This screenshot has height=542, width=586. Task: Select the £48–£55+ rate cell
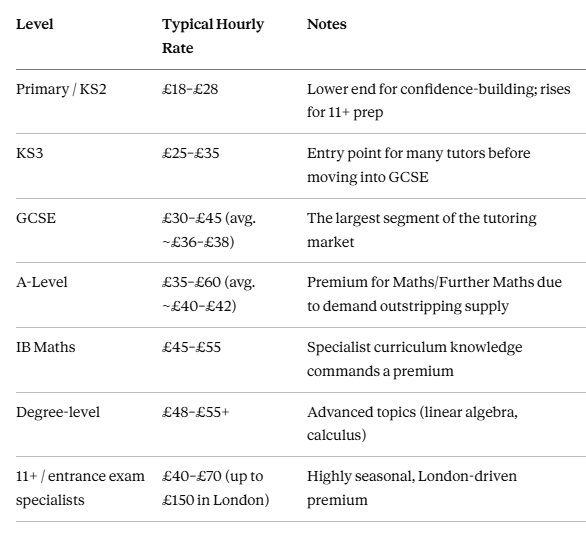pyautogui.click(x=195, y=412)
